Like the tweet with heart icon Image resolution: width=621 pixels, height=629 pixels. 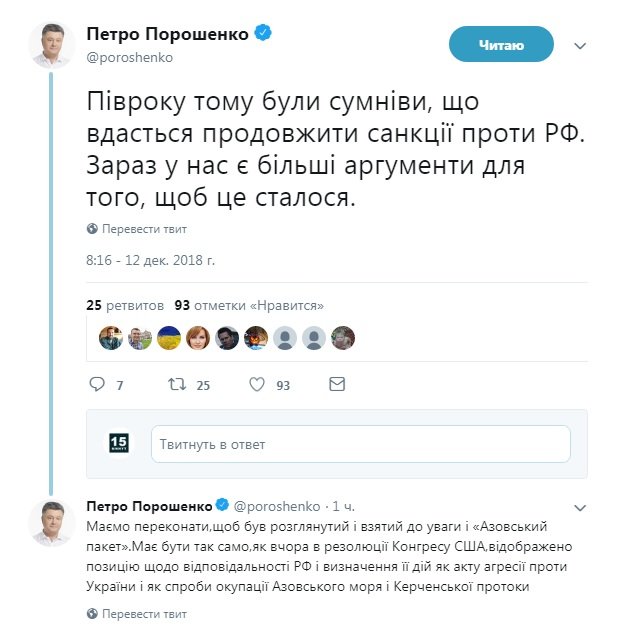point(256,384)
